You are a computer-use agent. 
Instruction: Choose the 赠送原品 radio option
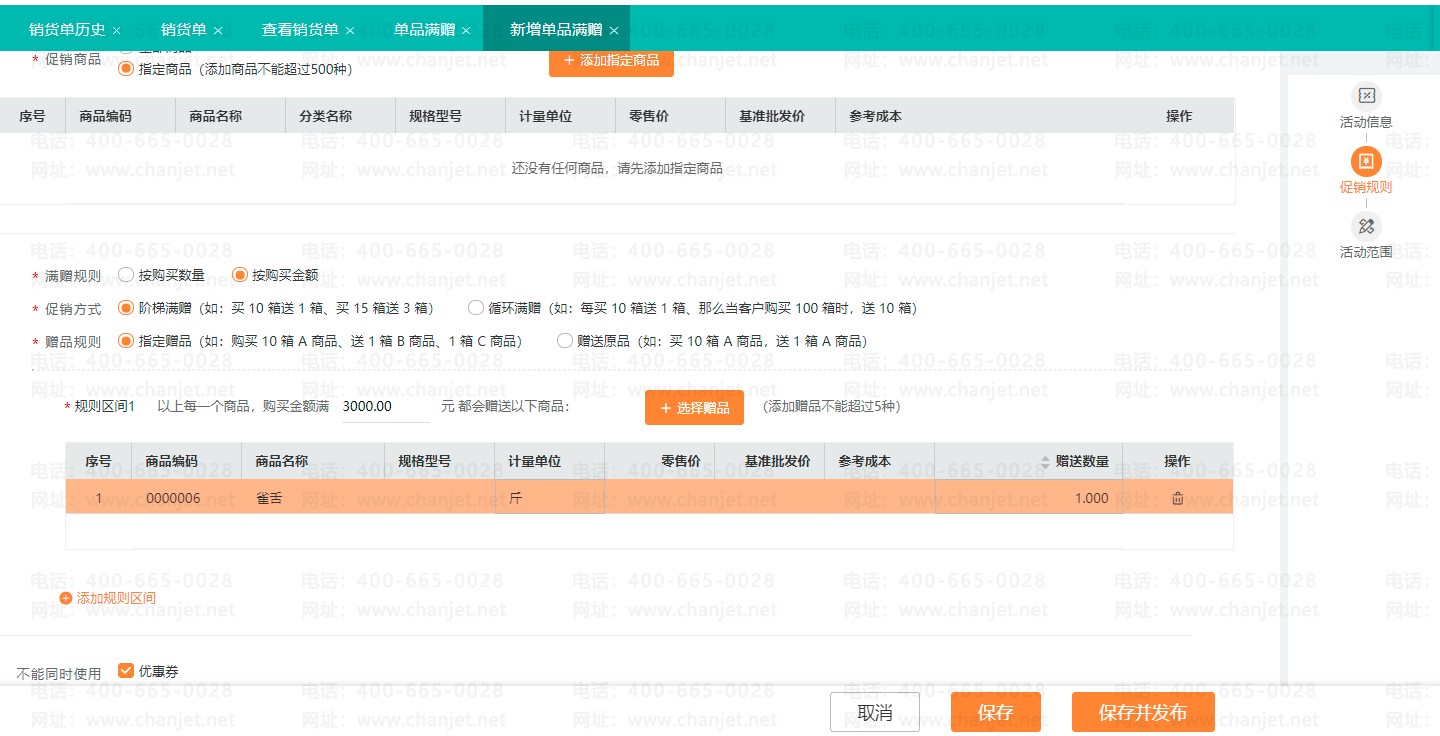[564, 341]
